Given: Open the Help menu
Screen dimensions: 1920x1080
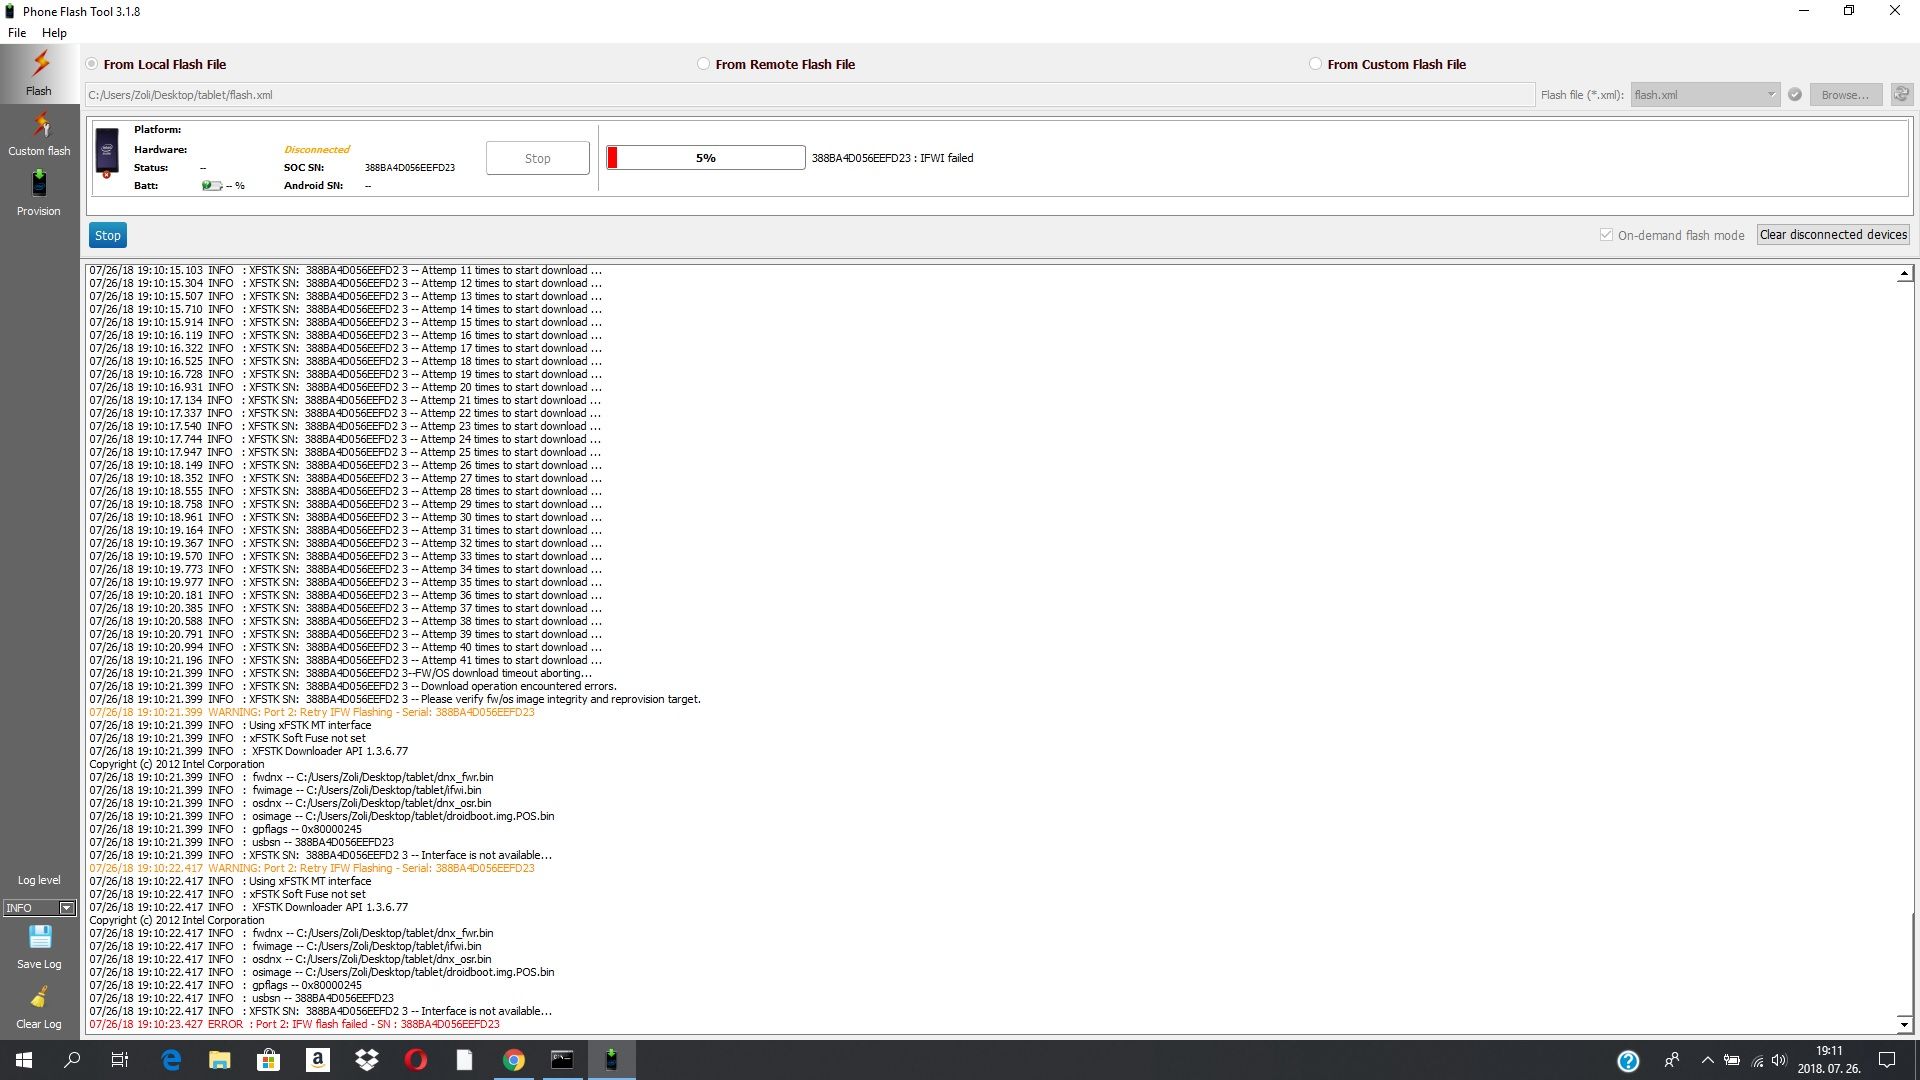Looking at the screenshot, I should coord(54,33).
